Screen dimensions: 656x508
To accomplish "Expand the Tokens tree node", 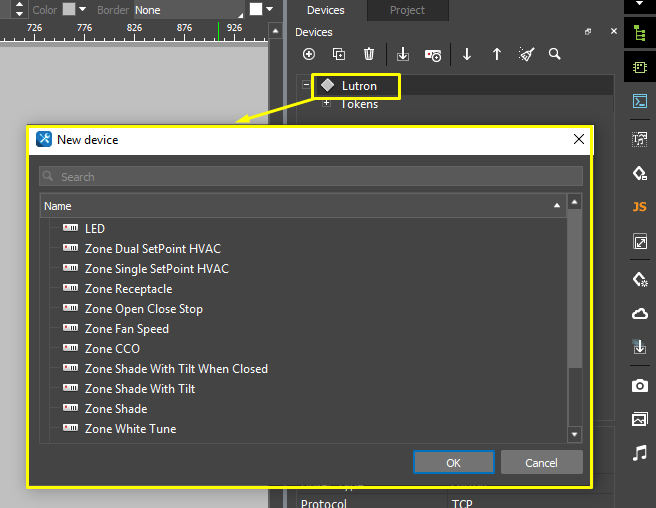I will [x=326, y=104].
